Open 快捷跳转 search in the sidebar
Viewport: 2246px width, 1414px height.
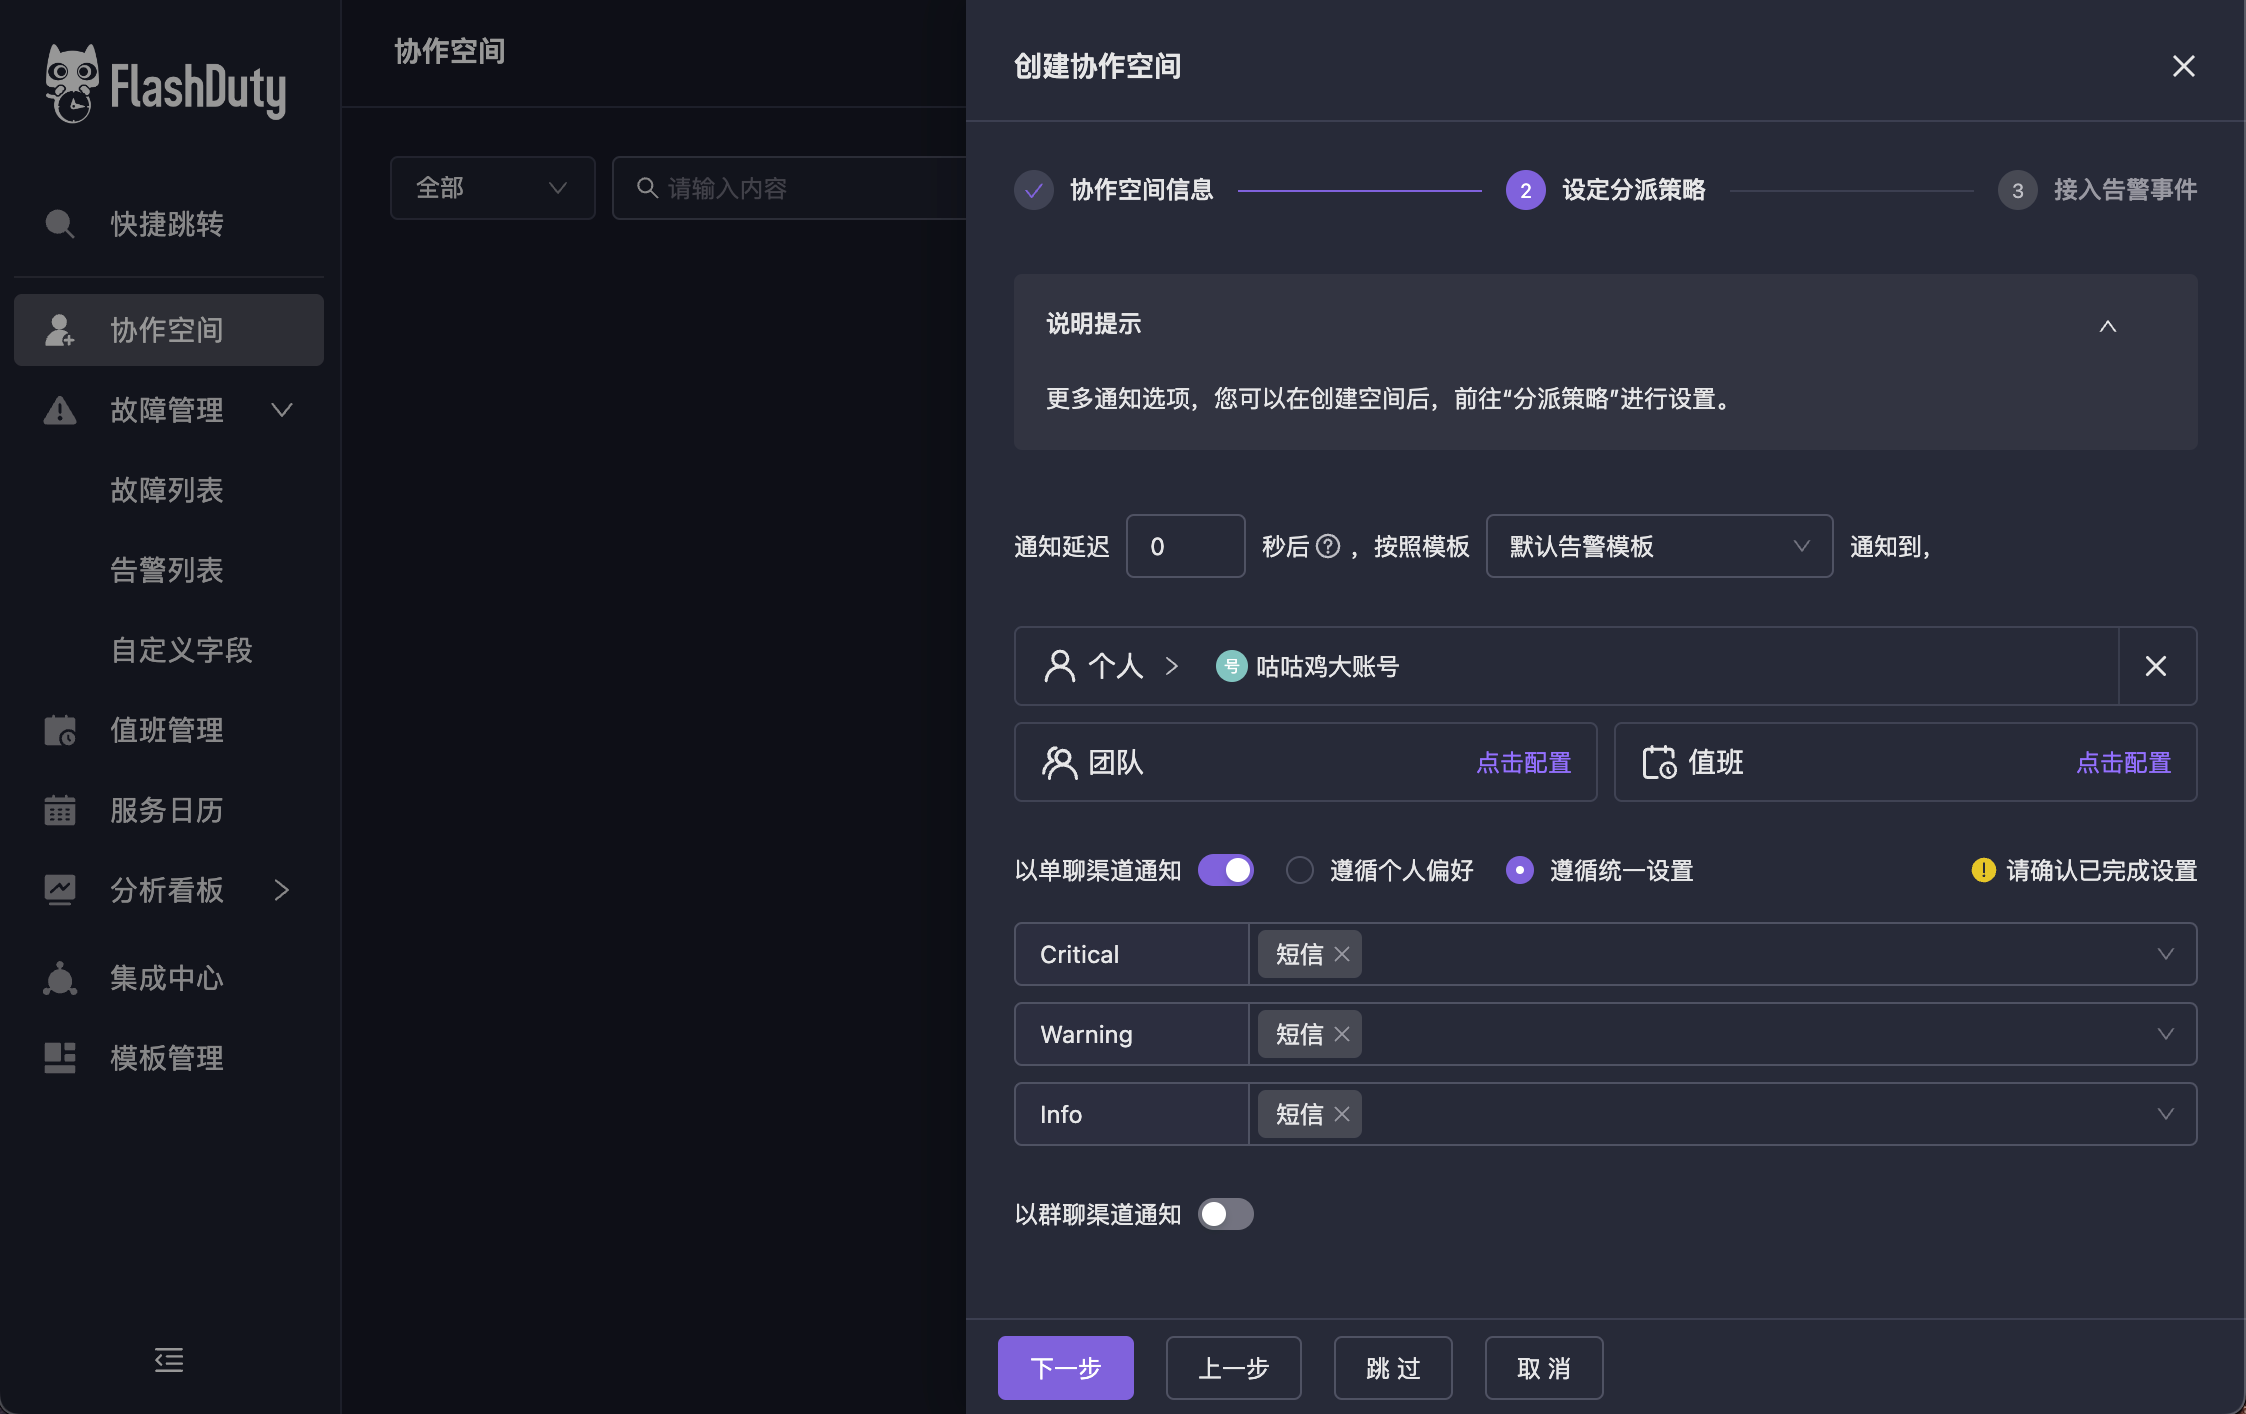(x=166, y=224)
